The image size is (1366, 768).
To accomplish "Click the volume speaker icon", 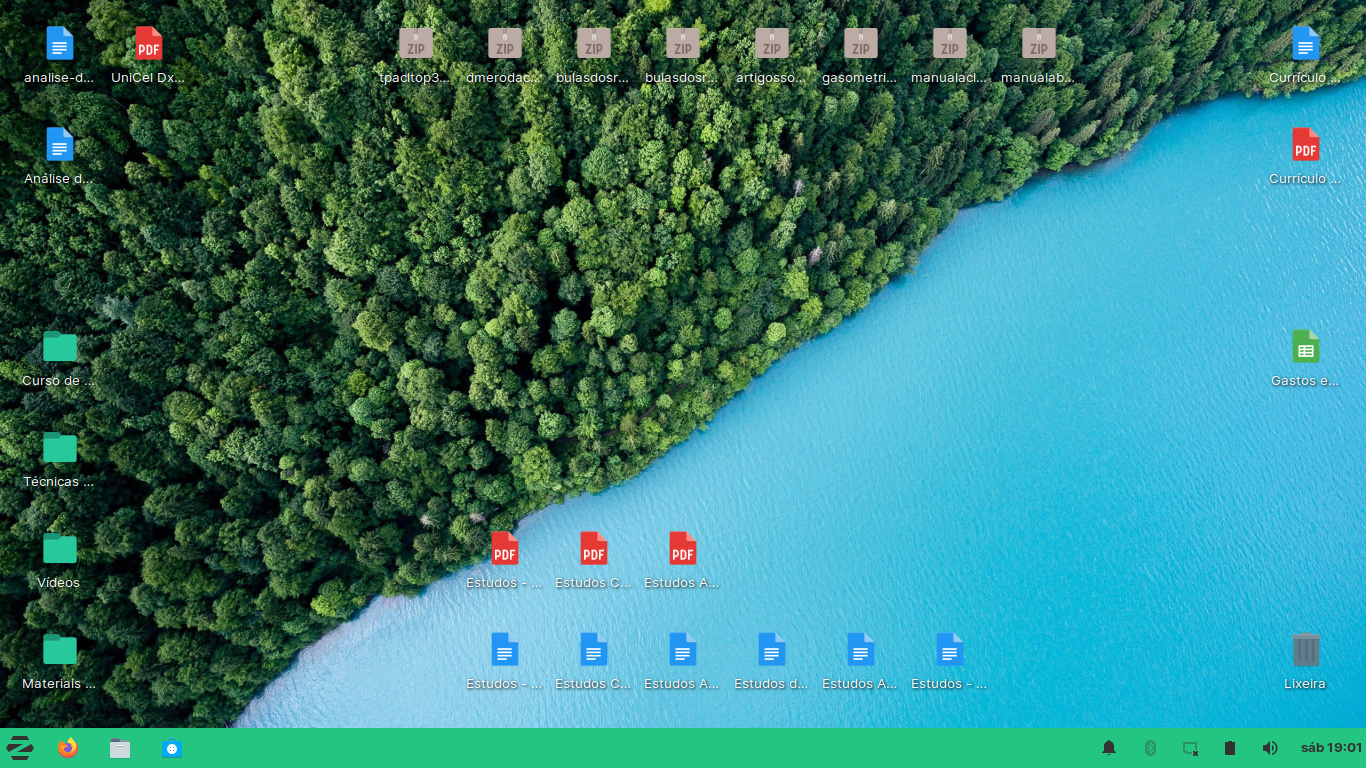I will 1270,748.
